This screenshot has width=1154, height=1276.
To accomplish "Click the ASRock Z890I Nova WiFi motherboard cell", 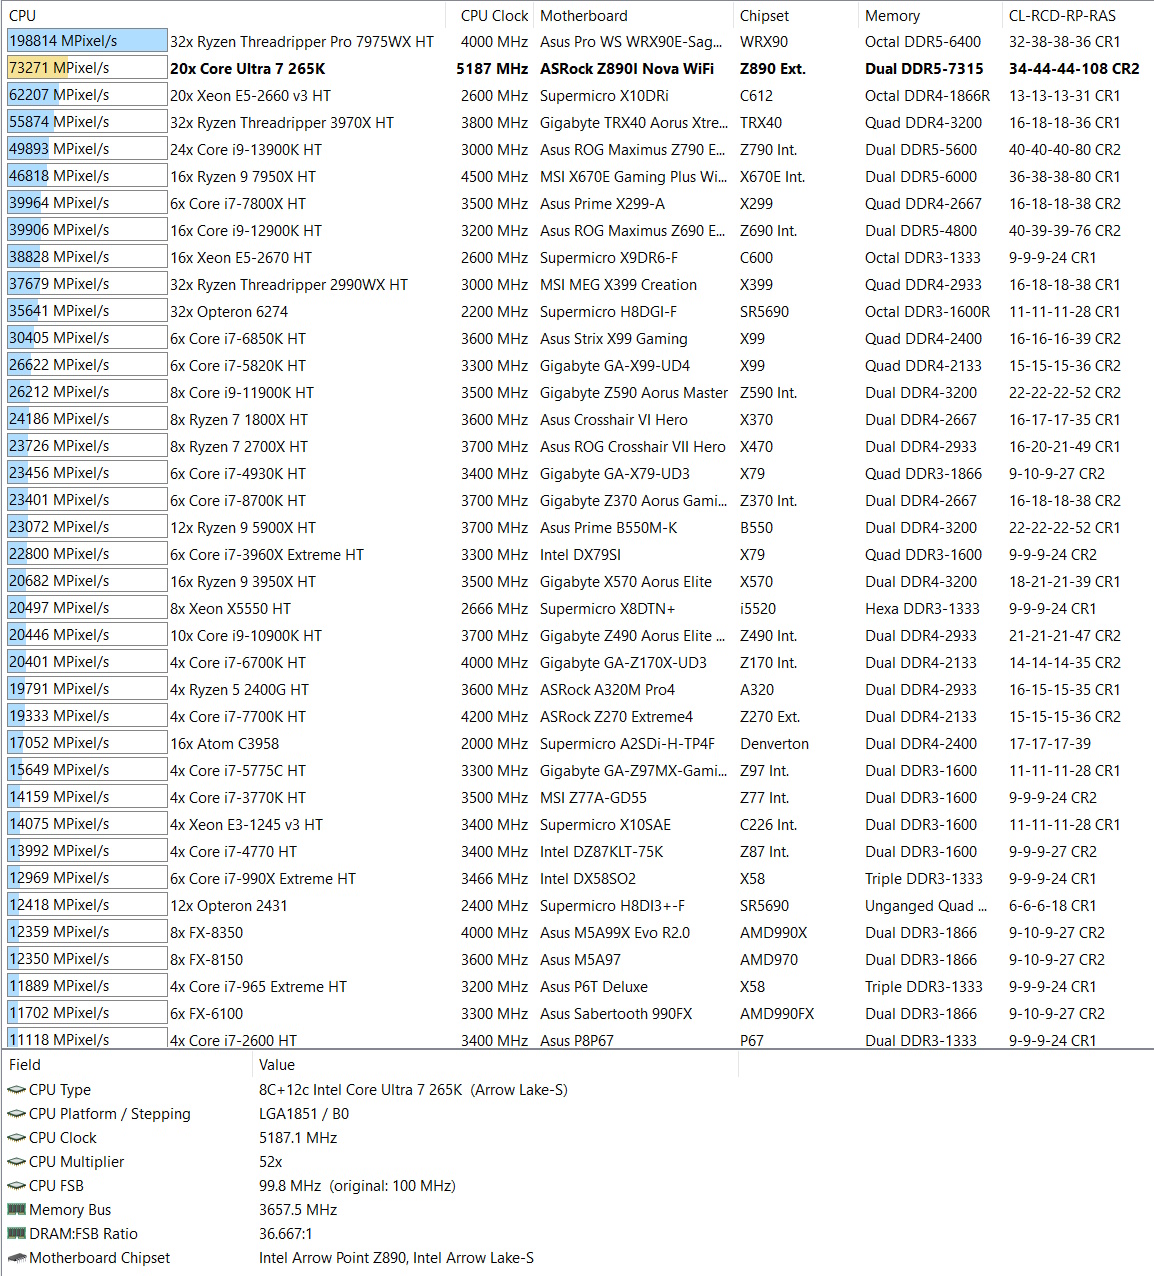I will click(627, 69).
